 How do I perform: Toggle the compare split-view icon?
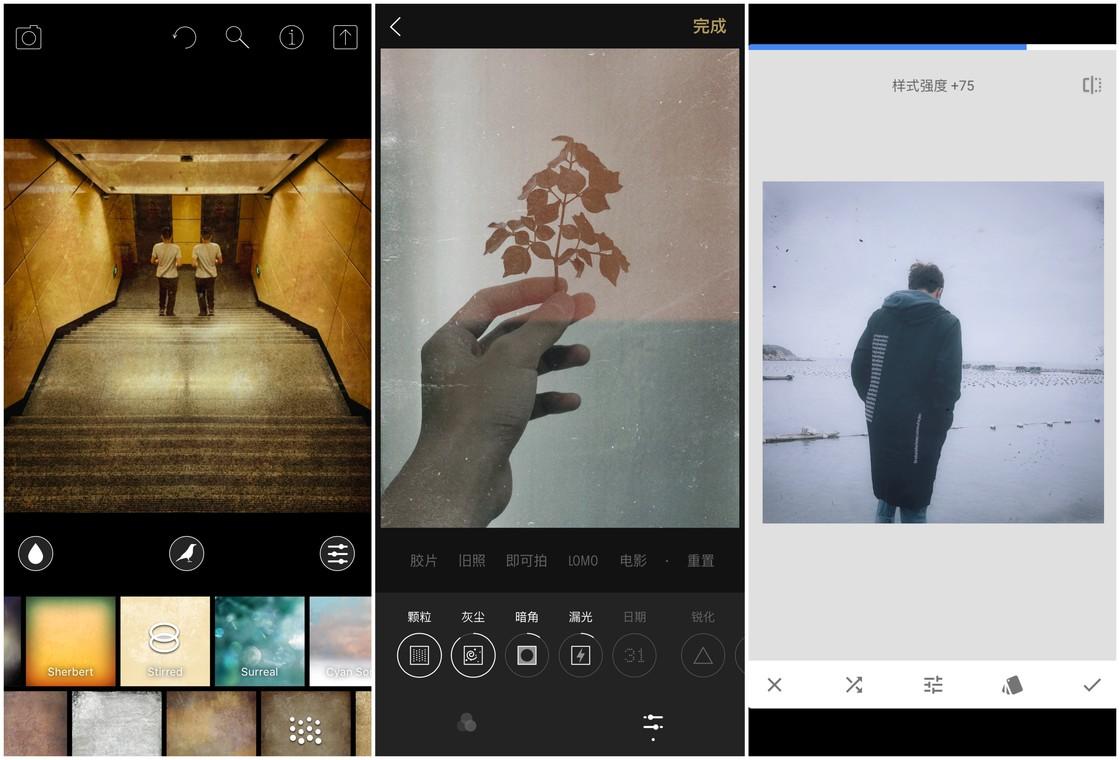pos(1091,86)
